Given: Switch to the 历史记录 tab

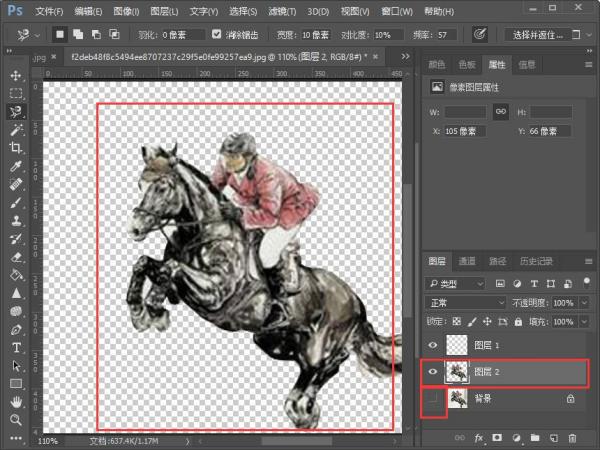Looking at the screenshot, I should 536,261.
